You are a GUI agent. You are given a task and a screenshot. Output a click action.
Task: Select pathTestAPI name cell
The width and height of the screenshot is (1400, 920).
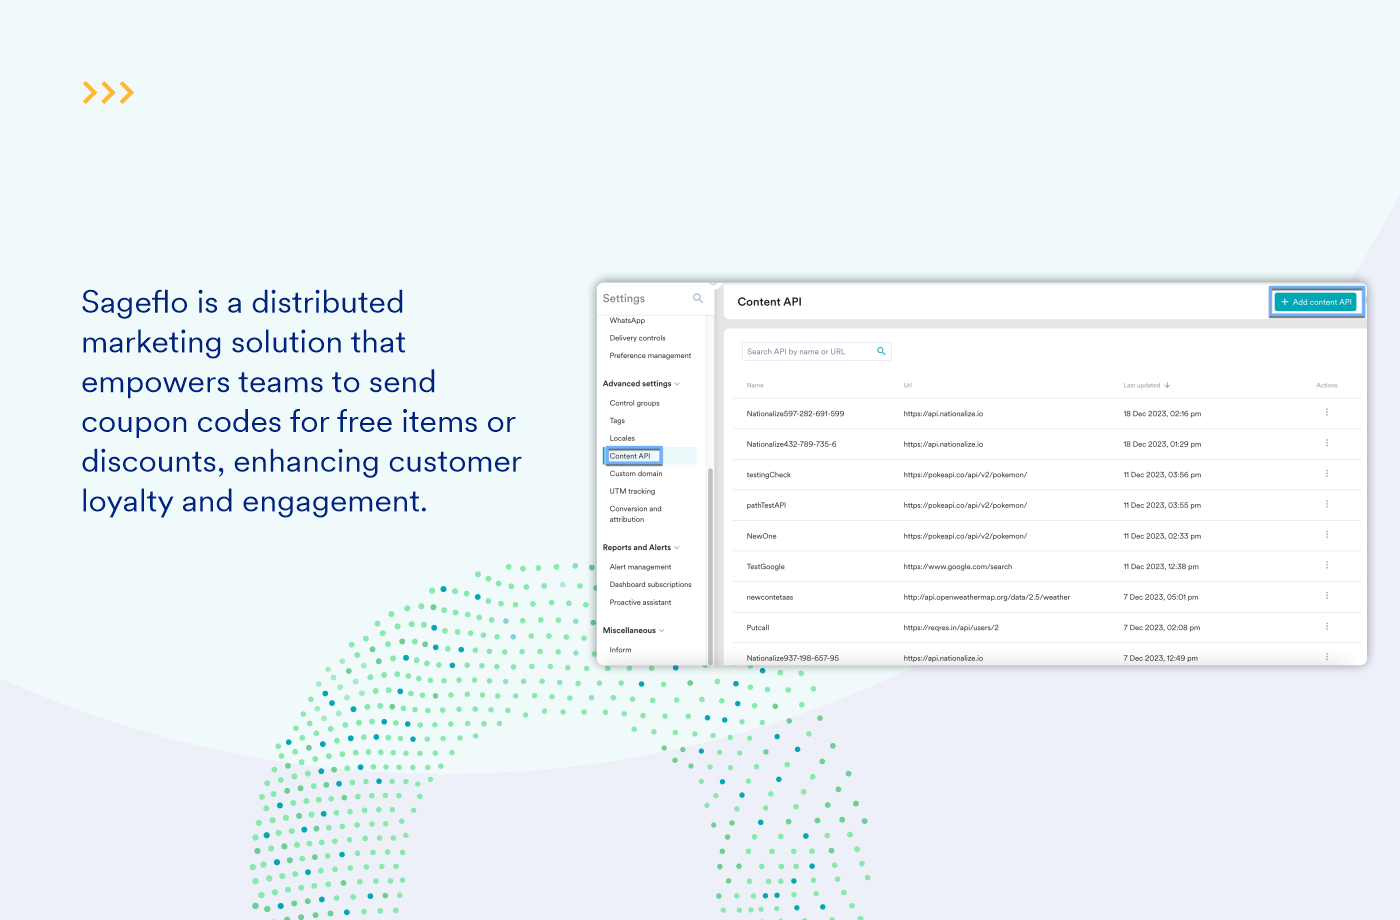pos(766,505)
